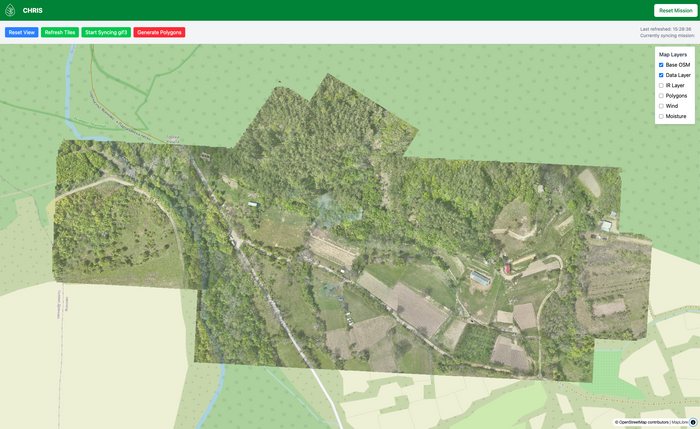Open the MapLibre attribution link
The height and width of the screenshot is (429, 700).
click(678, 422)
